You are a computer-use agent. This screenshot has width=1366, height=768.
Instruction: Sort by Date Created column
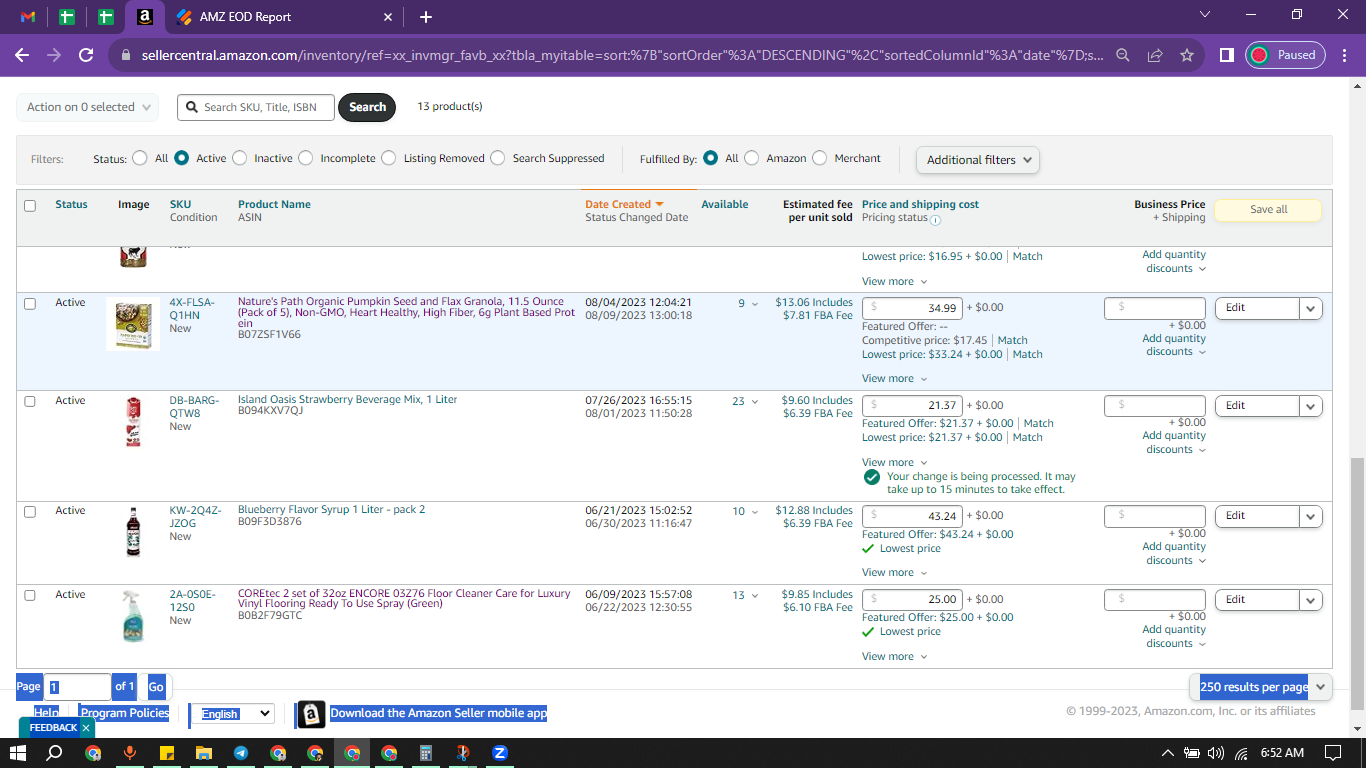click(x=624, y=204)
